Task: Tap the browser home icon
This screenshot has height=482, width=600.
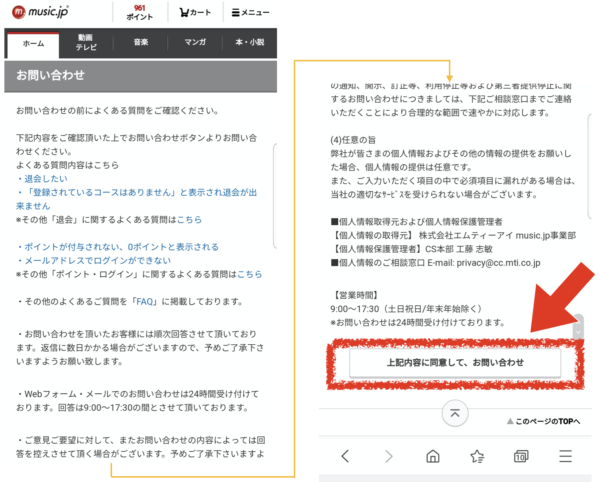Action: coord(433,456)
